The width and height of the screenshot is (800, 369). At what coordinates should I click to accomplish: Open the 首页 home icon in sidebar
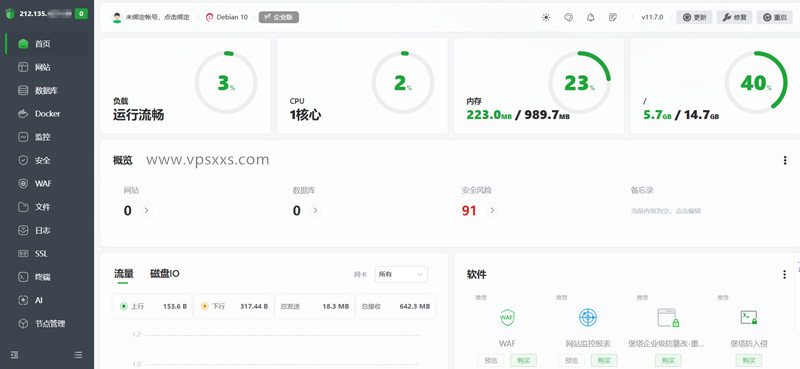pos(23,44)
